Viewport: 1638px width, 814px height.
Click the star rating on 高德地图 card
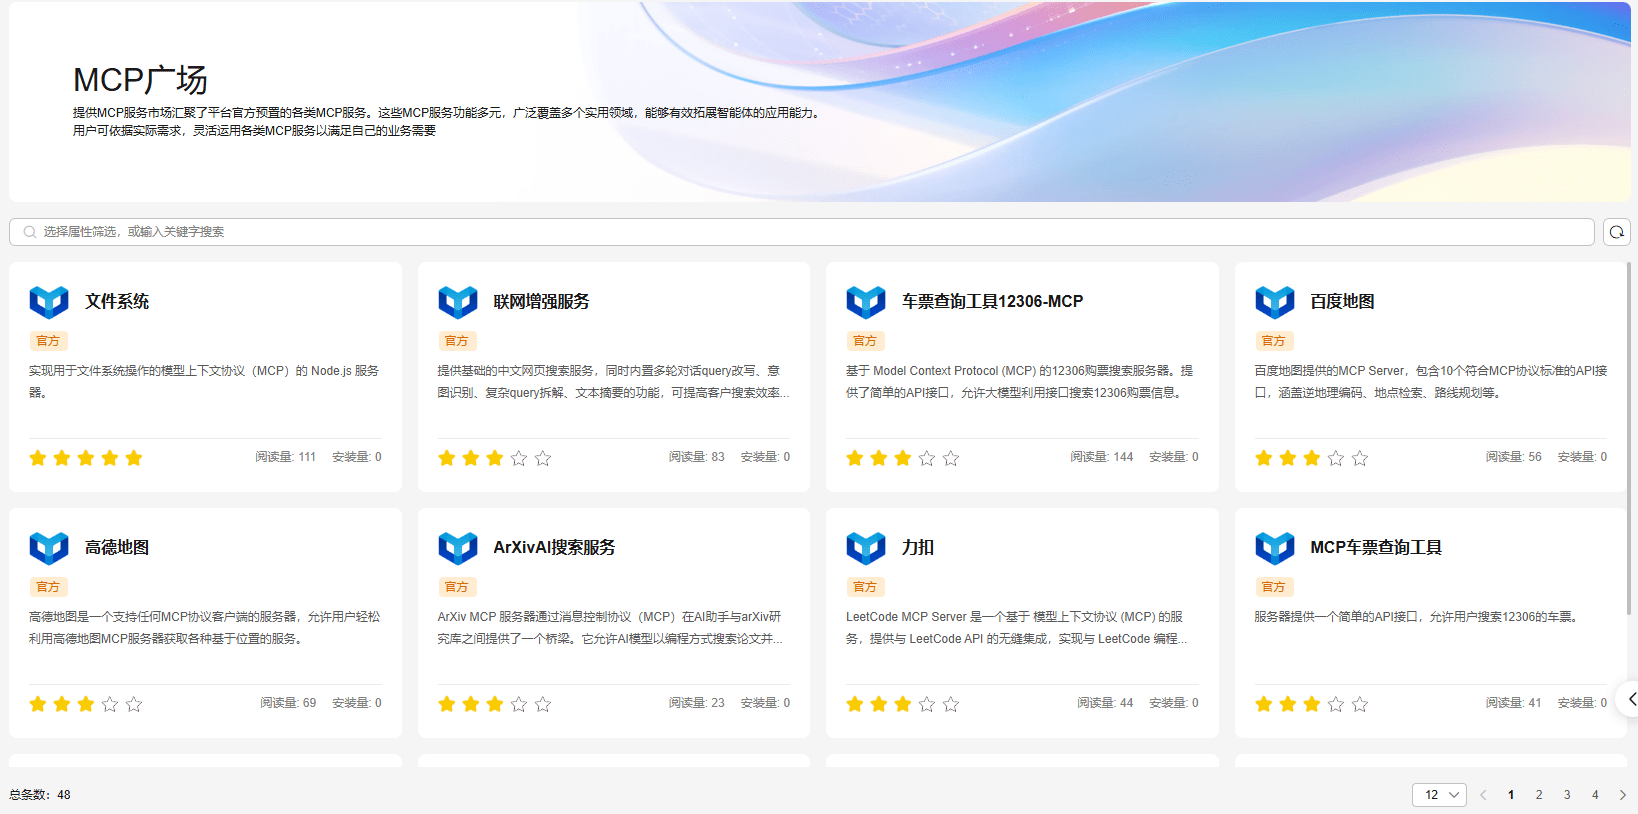point(86,704)
